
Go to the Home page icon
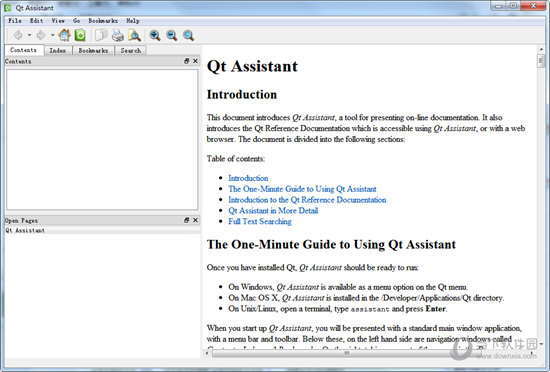click(65, 35)
